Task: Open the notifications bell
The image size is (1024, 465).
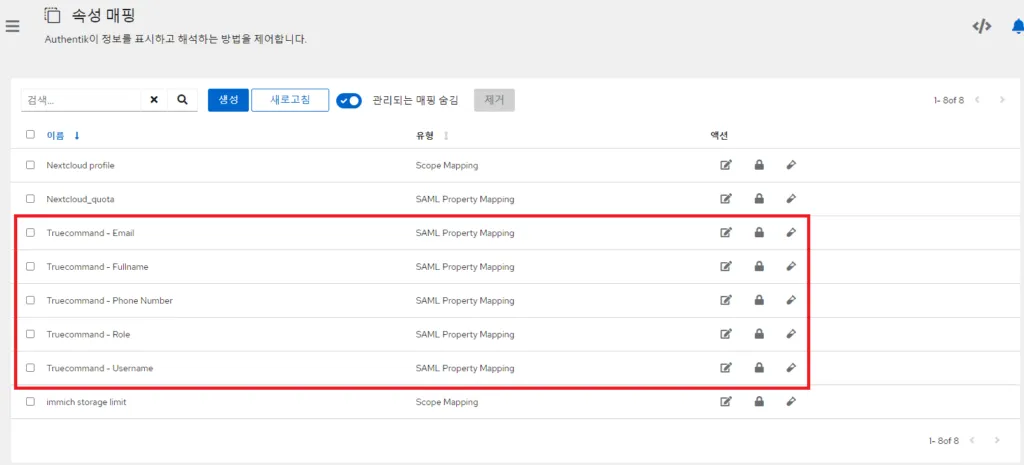Action: pos(1017,26)
